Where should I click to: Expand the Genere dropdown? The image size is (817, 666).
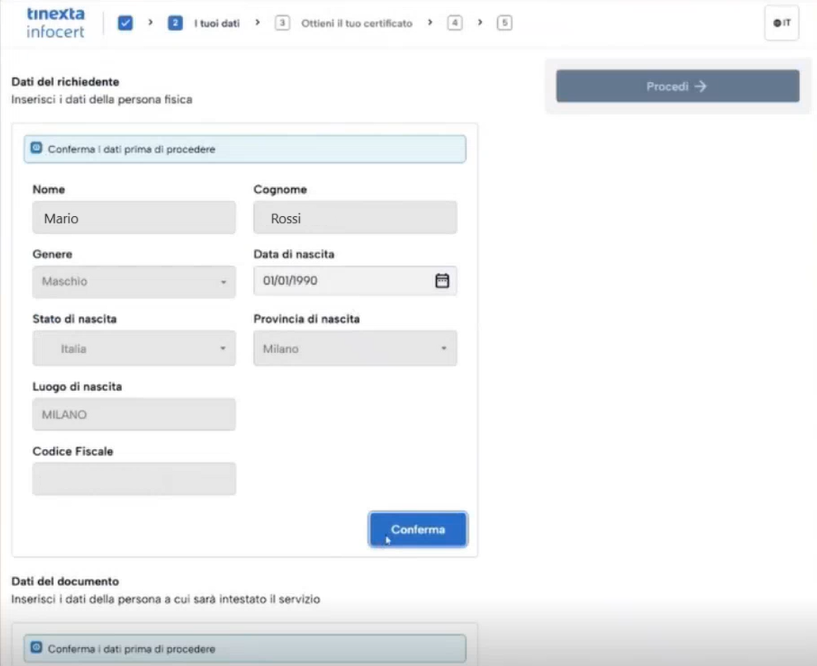pos(134,282)
